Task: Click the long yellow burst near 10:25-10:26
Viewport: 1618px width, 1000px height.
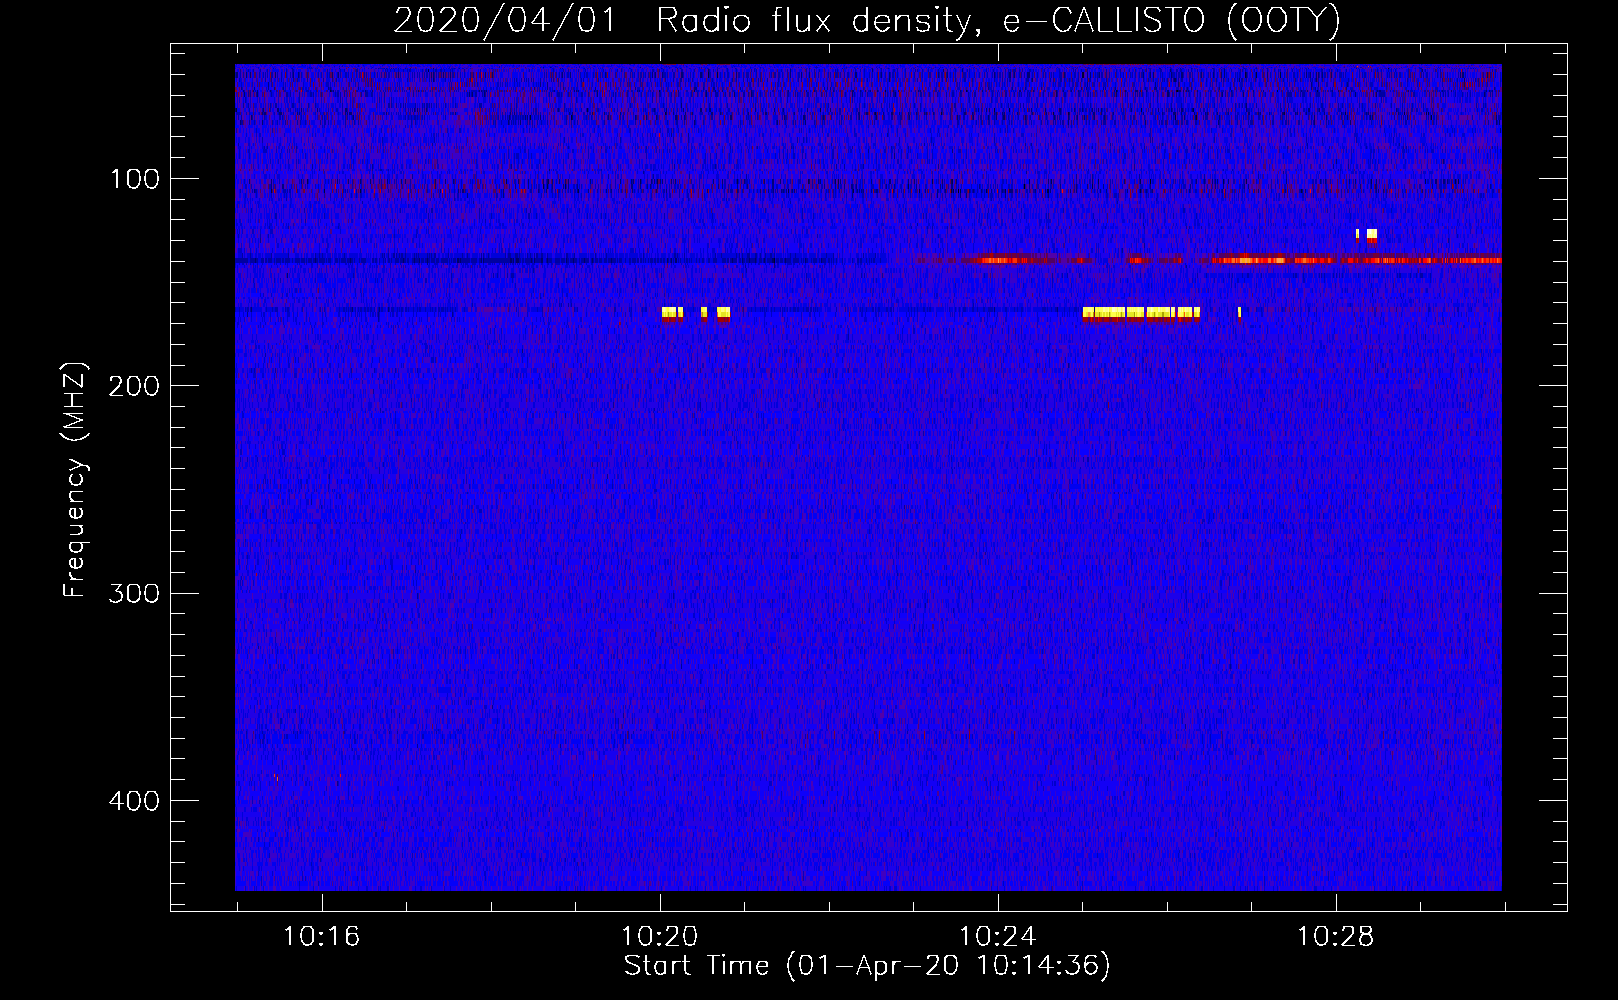Action: click(1141, 314)
